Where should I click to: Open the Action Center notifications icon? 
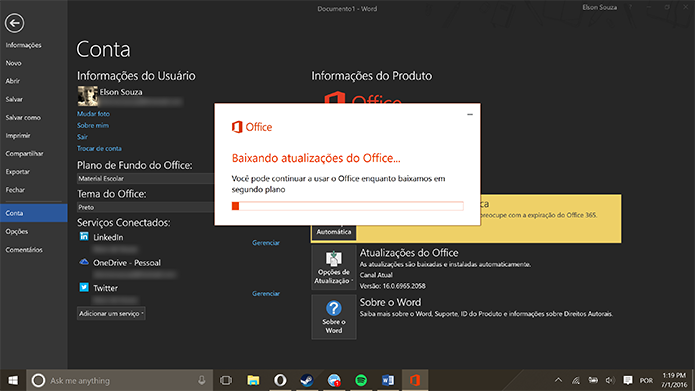(x=628, y=380)
